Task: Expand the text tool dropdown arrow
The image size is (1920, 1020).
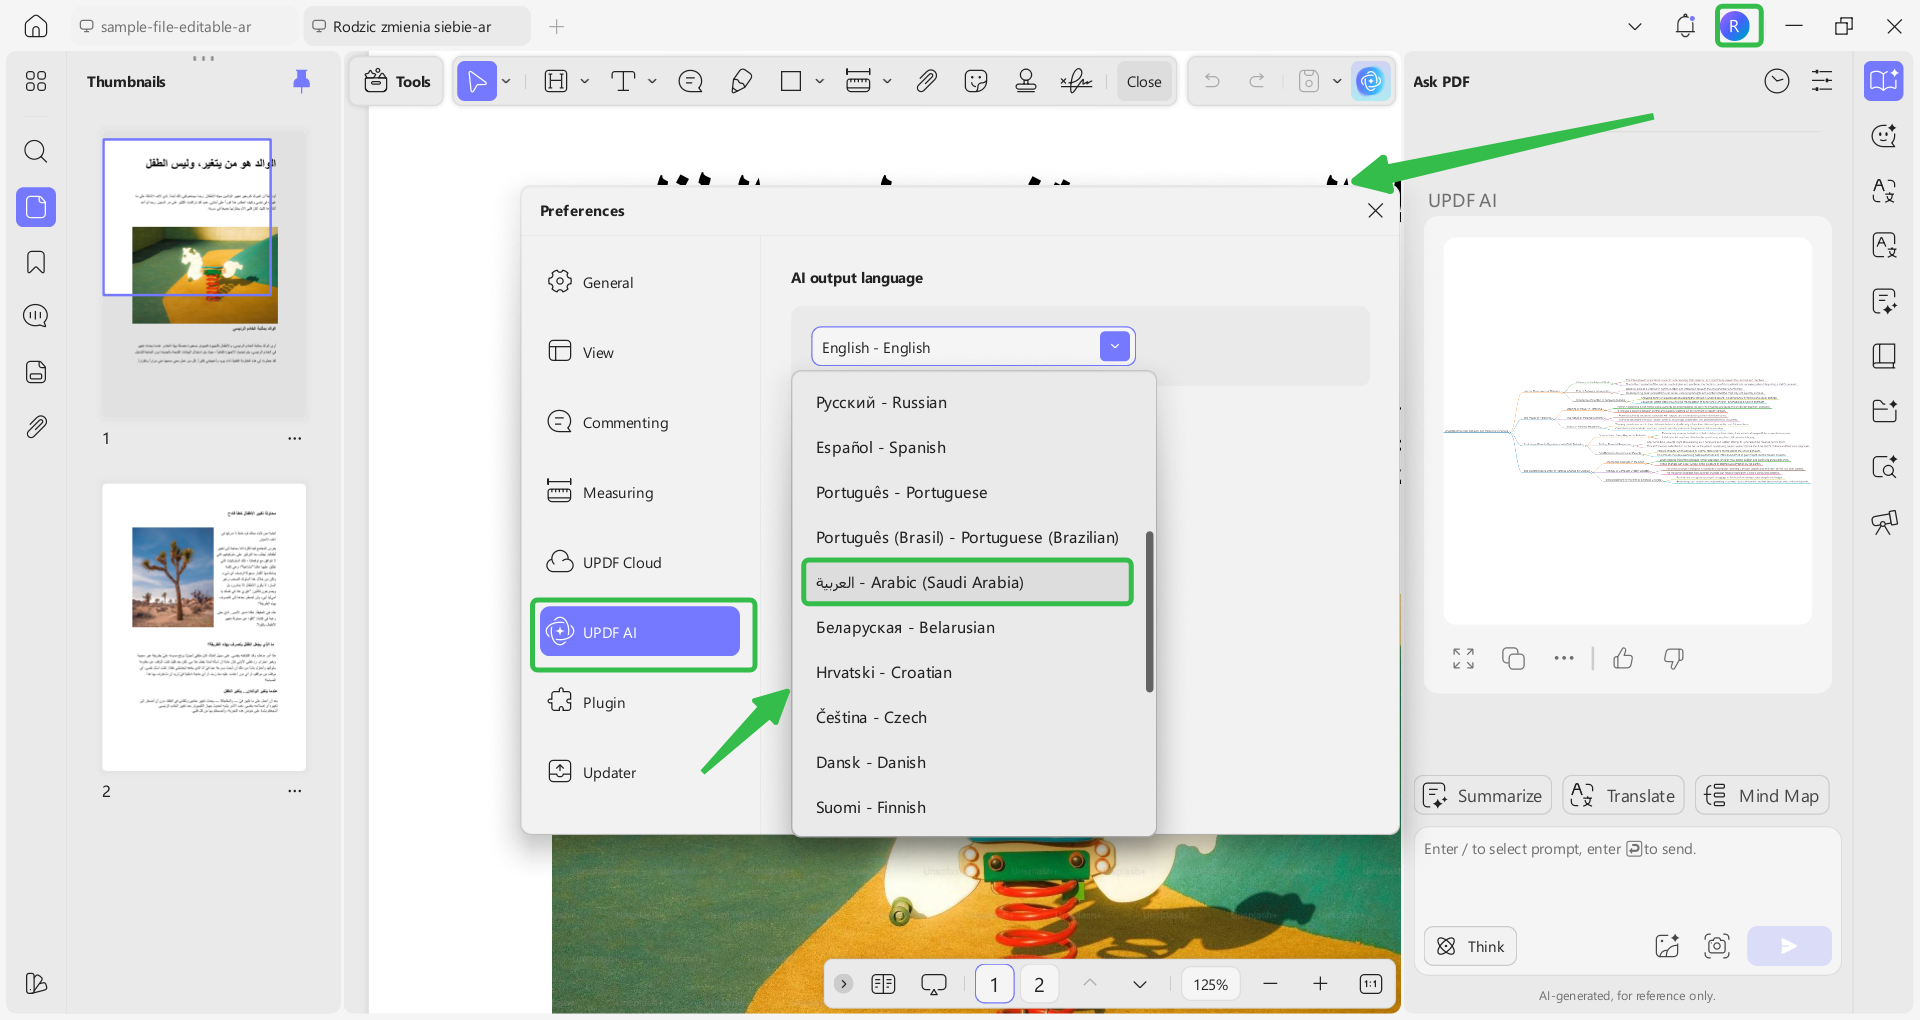Action: click(652, 81)
